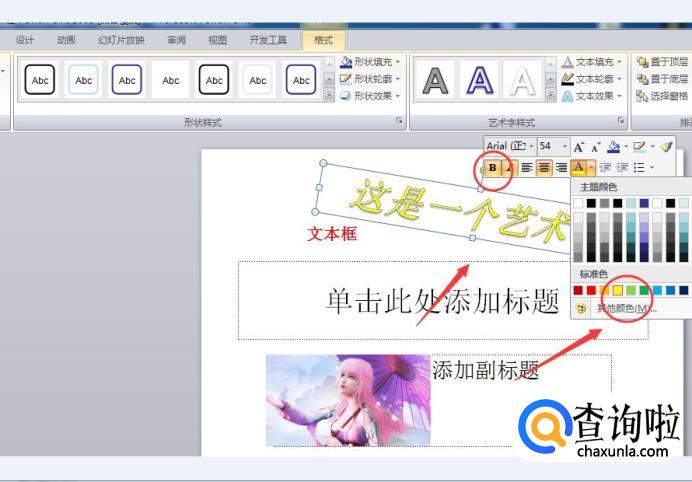Pick the light green standard color swatch
The image size is (692, 482).
[631, 290]
